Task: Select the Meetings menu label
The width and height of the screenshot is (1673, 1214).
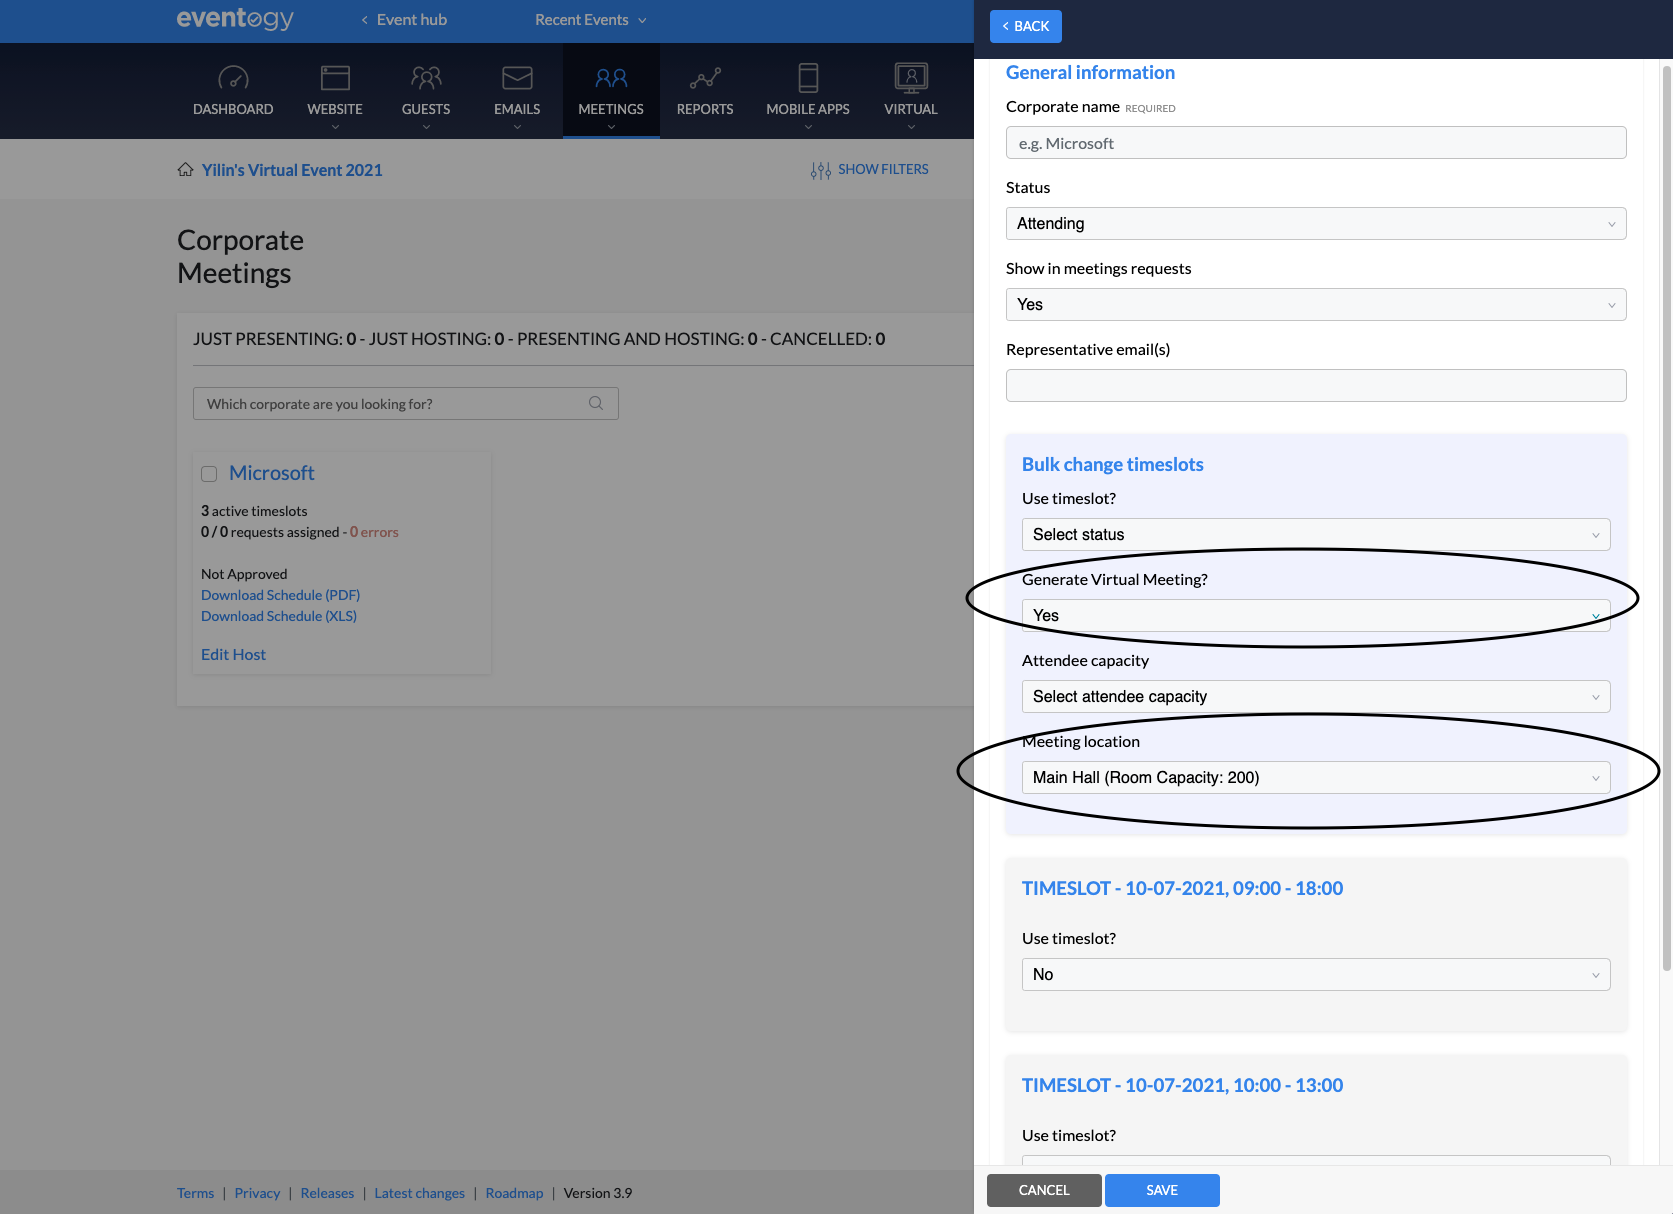Action: click(x=611, y=109)
